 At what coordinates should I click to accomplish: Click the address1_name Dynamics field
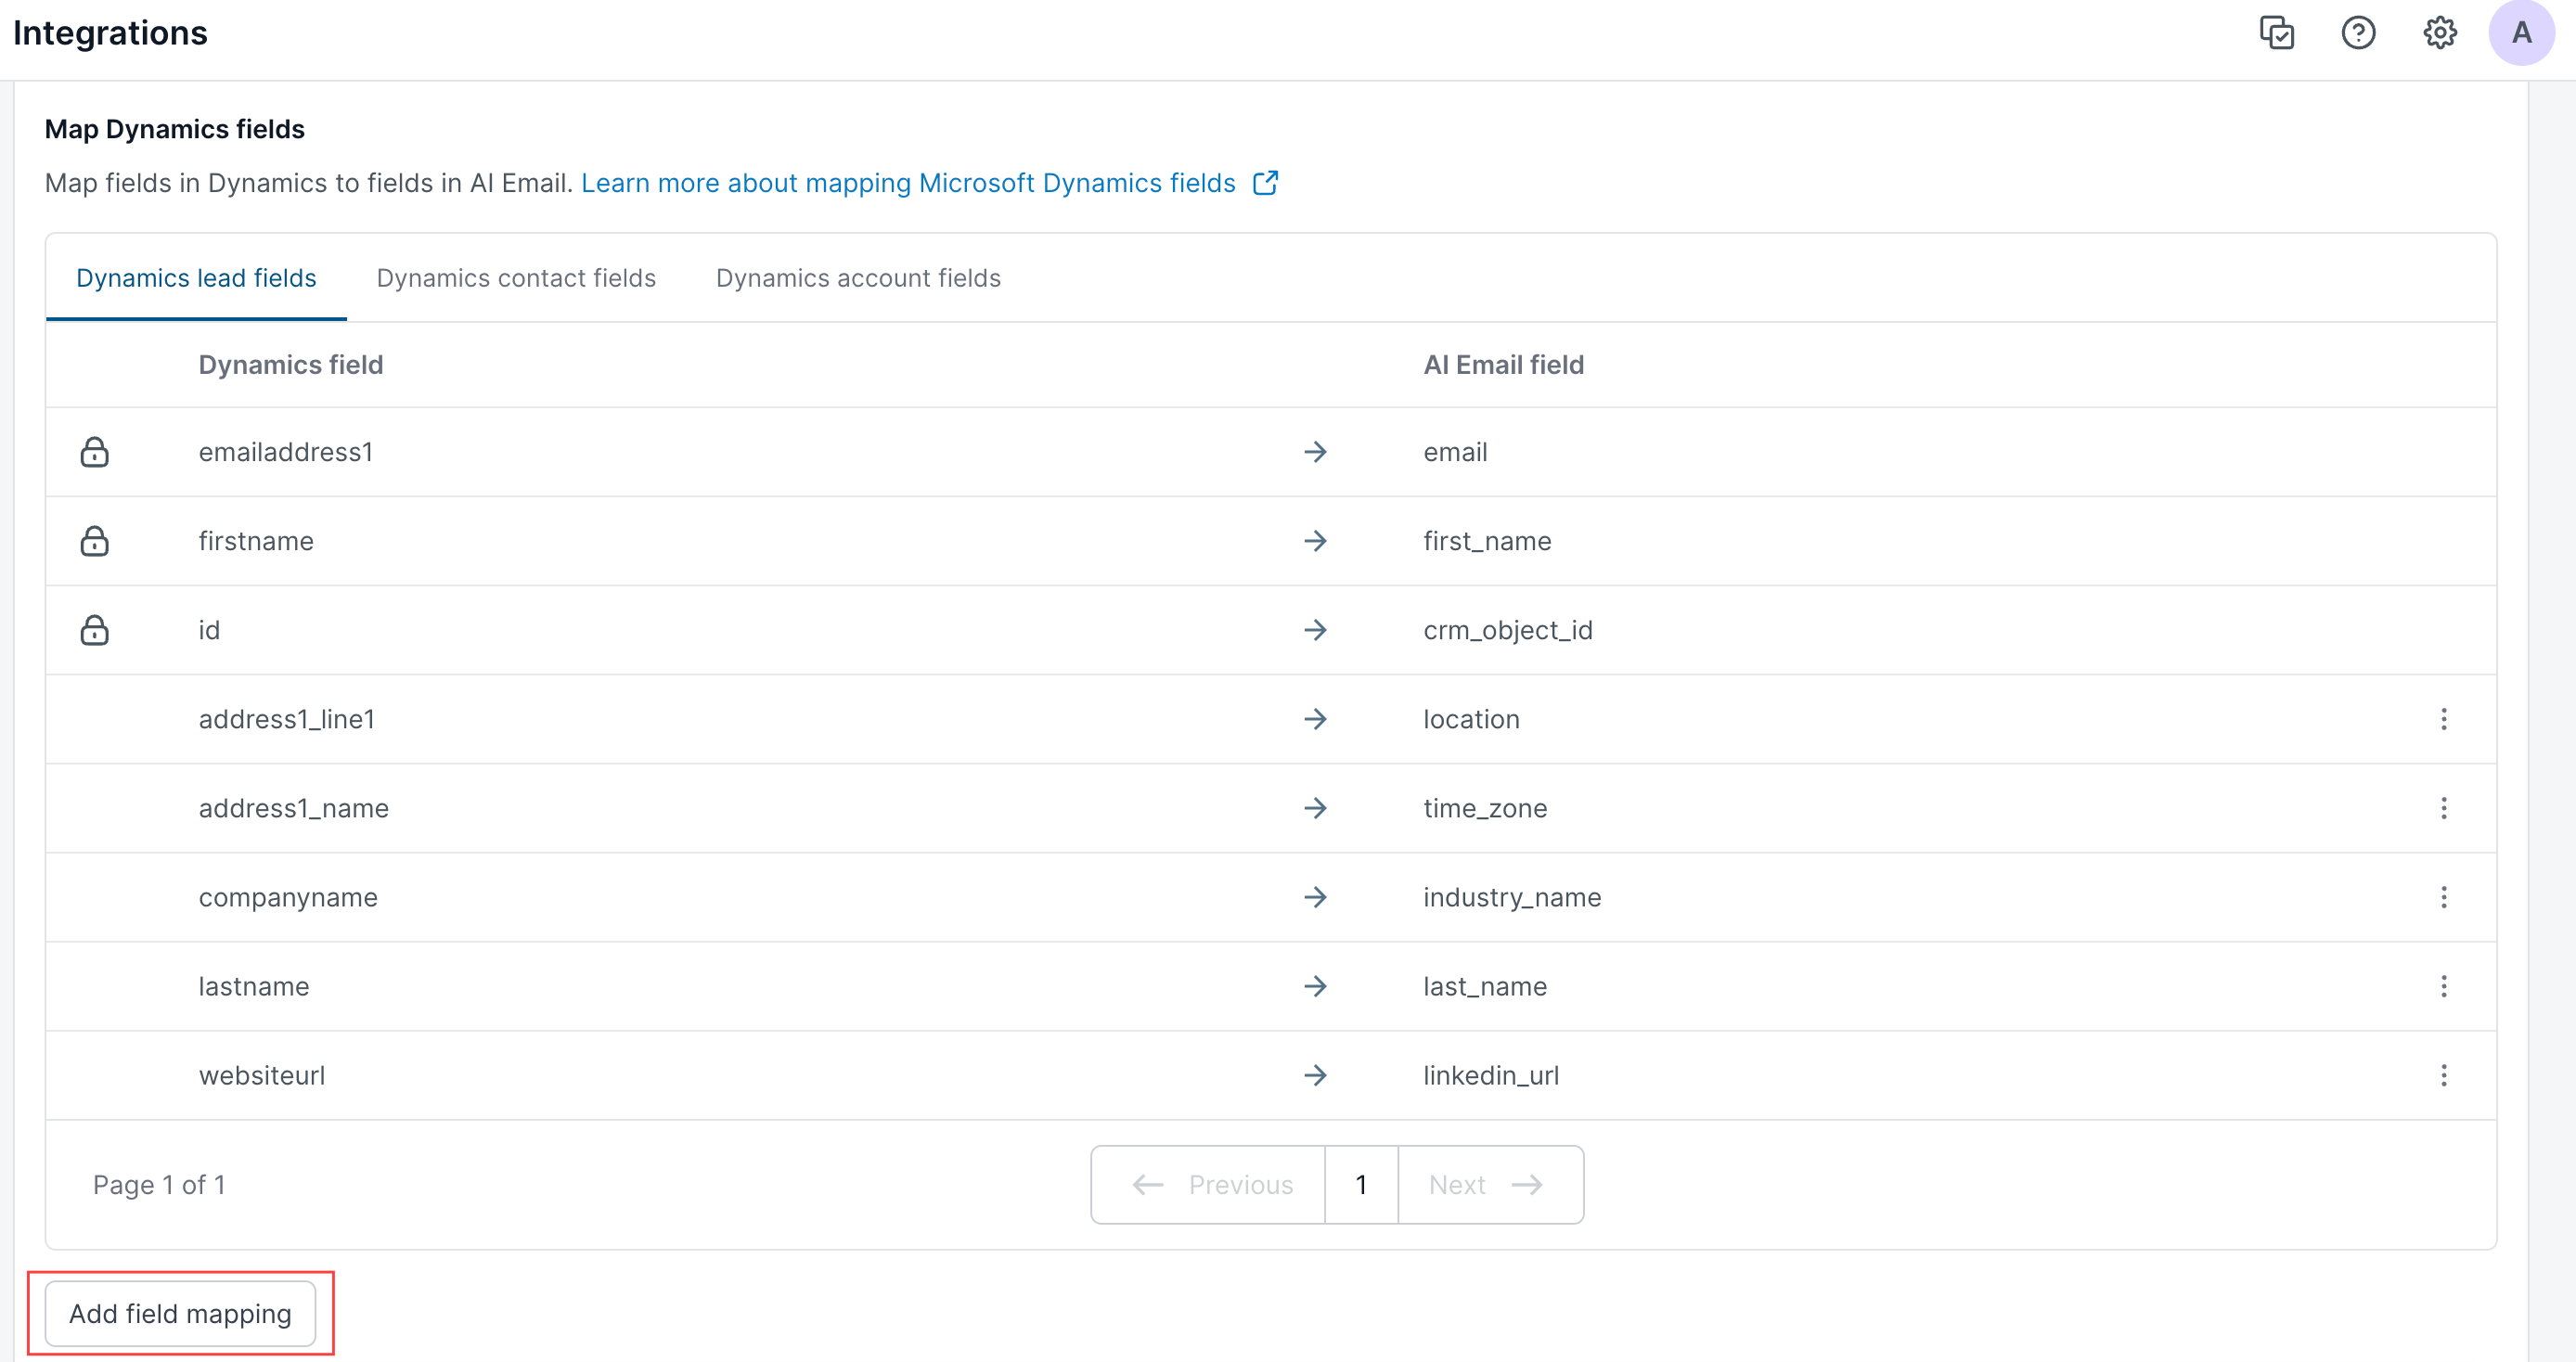coord(294,808)
